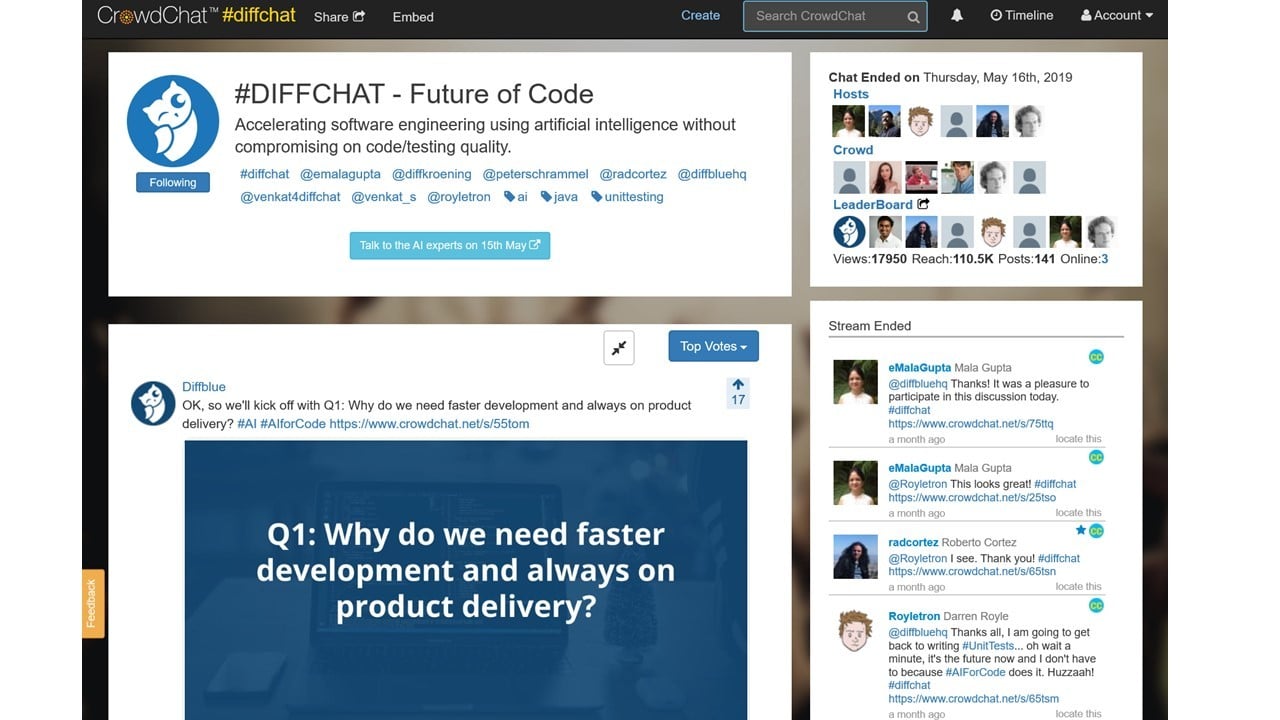Click the Diffblue owl logo in chat header
This screenshot has width=1280, height=720.
click(x=173, y=120)
